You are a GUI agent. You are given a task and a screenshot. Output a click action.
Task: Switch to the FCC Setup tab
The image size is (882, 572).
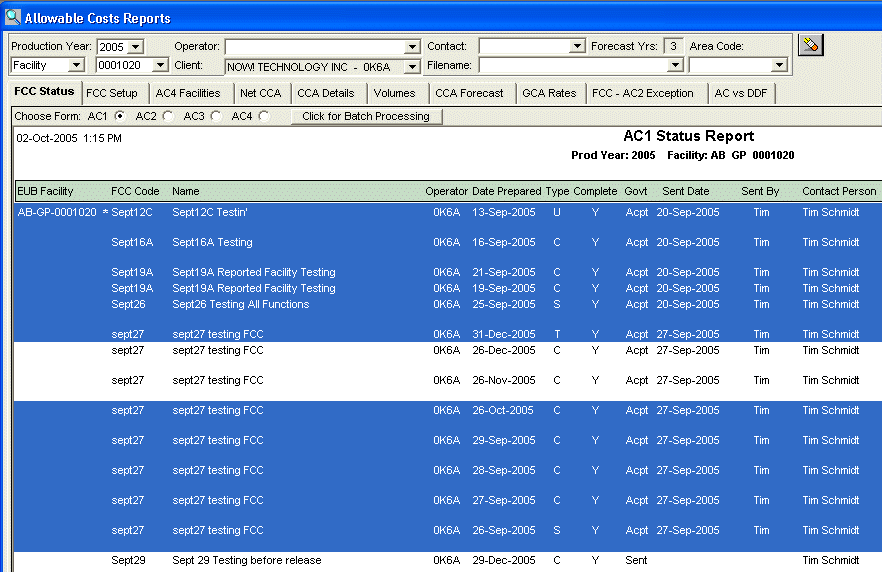tap(112, 93)
